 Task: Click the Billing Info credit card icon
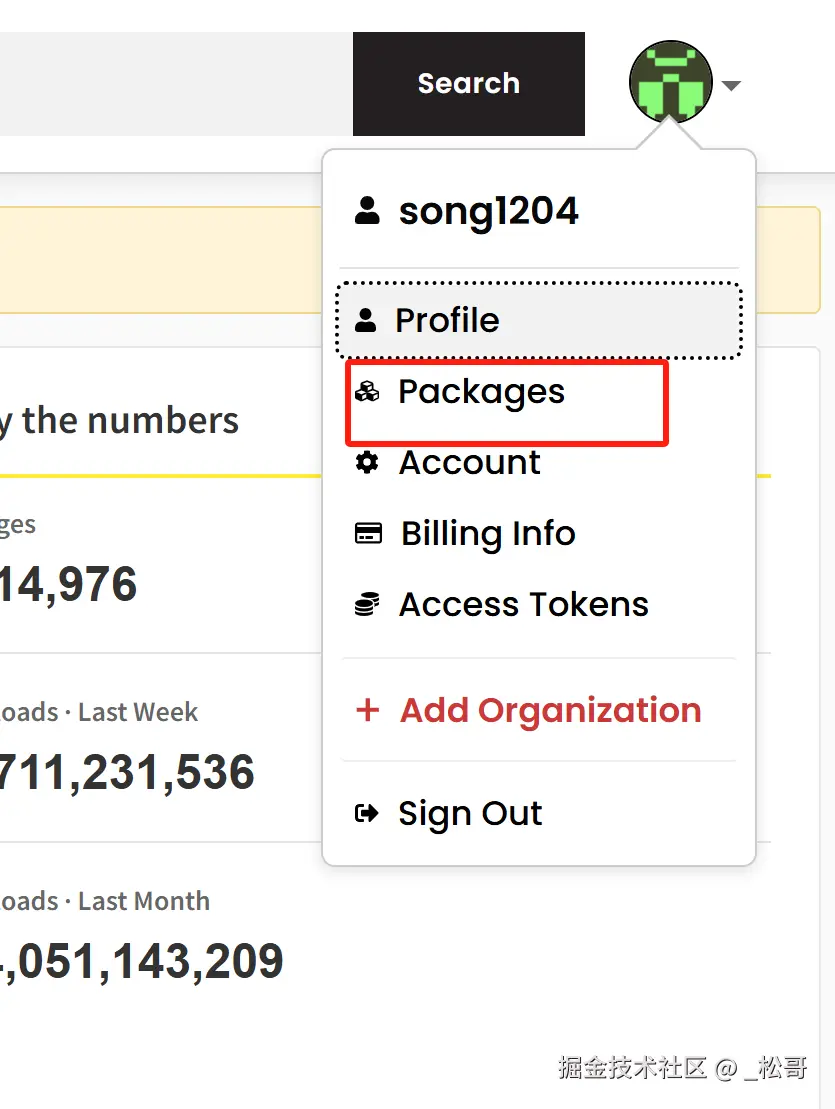coord(368,533)
